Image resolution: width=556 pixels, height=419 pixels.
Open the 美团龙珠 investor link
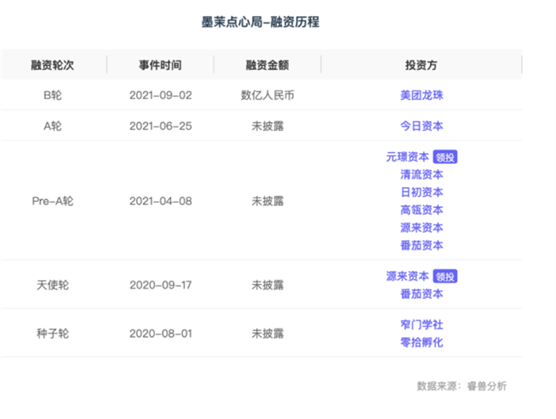[422, 95]
